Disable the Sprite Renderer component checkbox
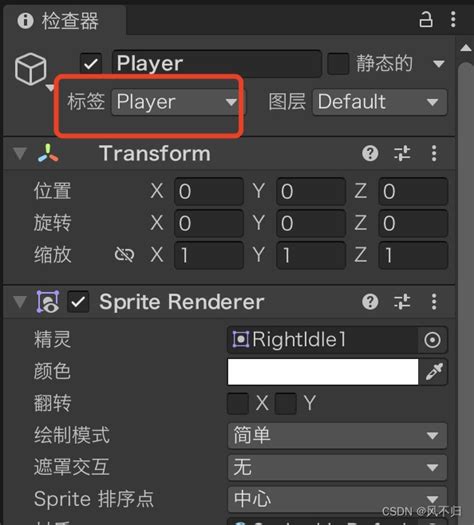 [78, 302]
